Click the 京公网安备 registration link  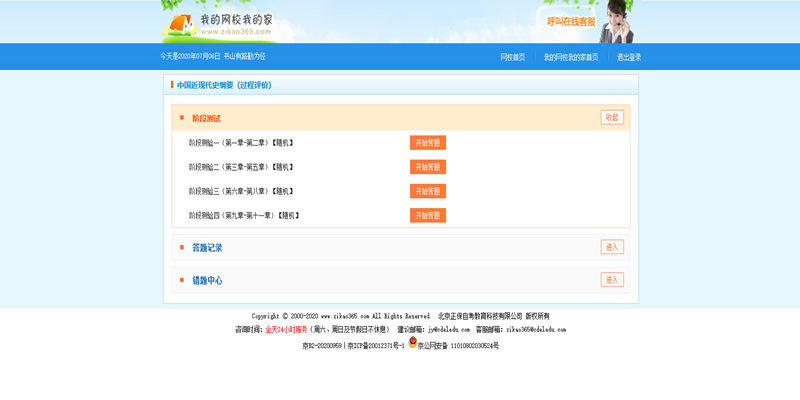(458, 346)
